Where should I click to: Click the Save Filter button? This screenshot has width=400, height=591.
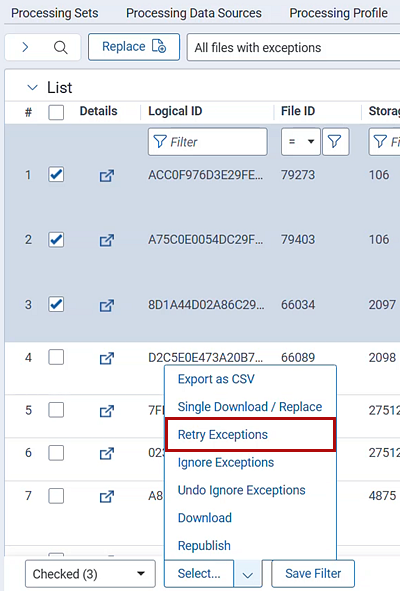(x=313, y=573)
